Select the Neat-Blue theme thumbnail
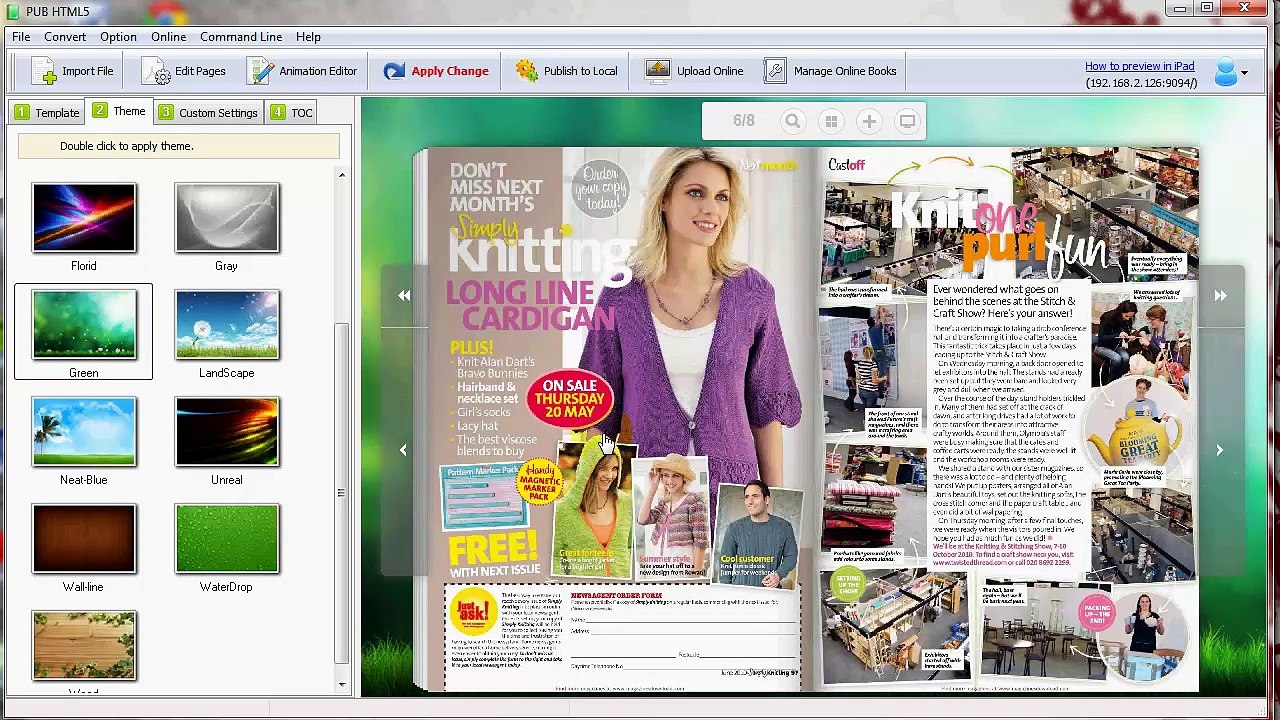This screenshot has height=720, width=1280. click(x=84, y=432)
